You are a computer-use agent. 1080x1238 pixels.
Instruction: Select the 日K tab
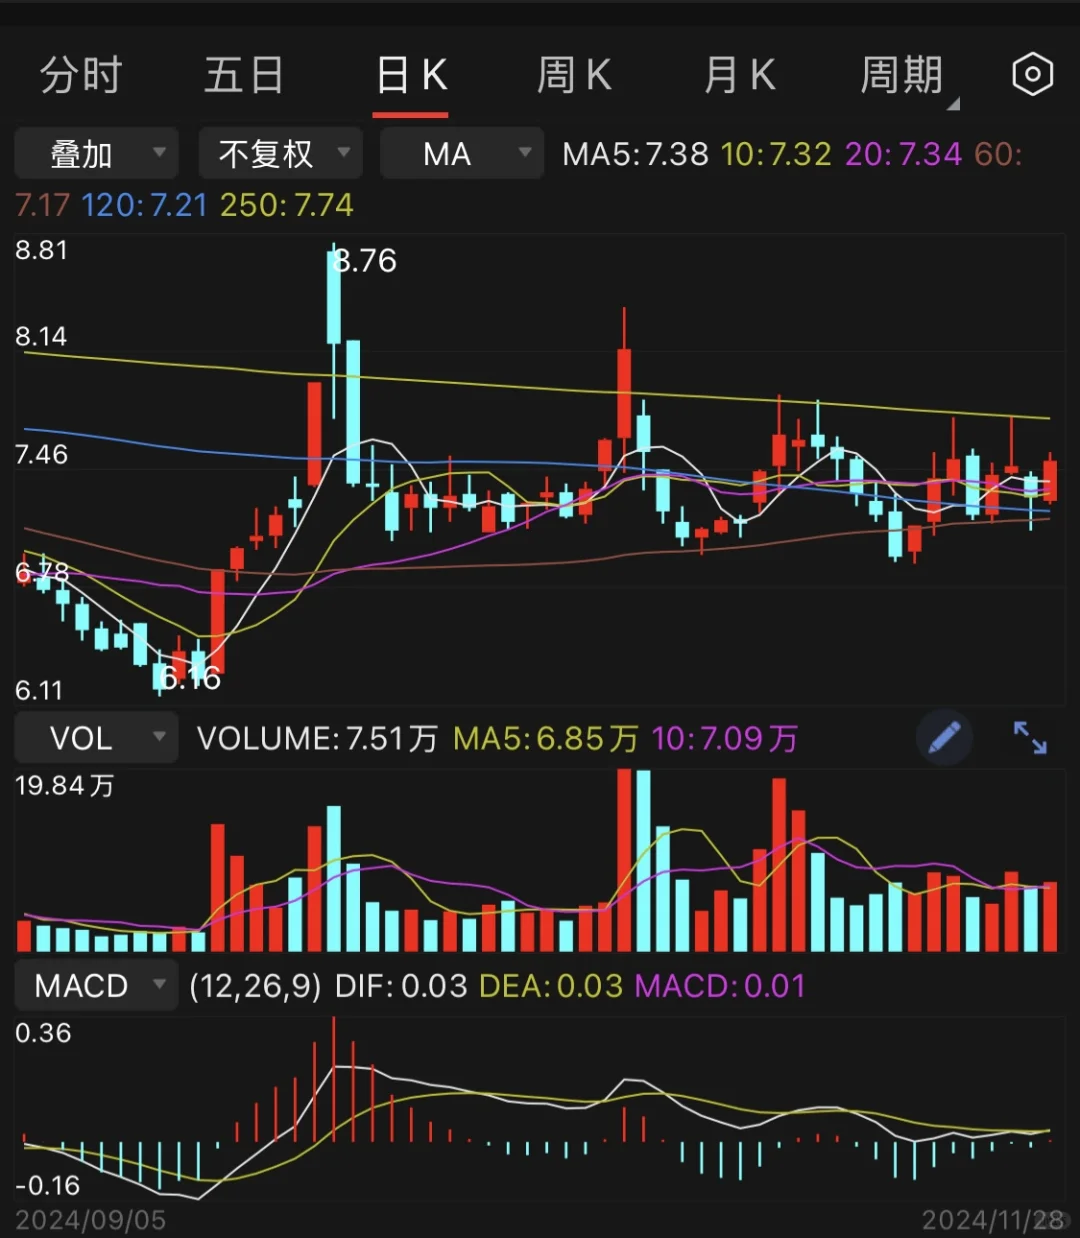[411, 75]
